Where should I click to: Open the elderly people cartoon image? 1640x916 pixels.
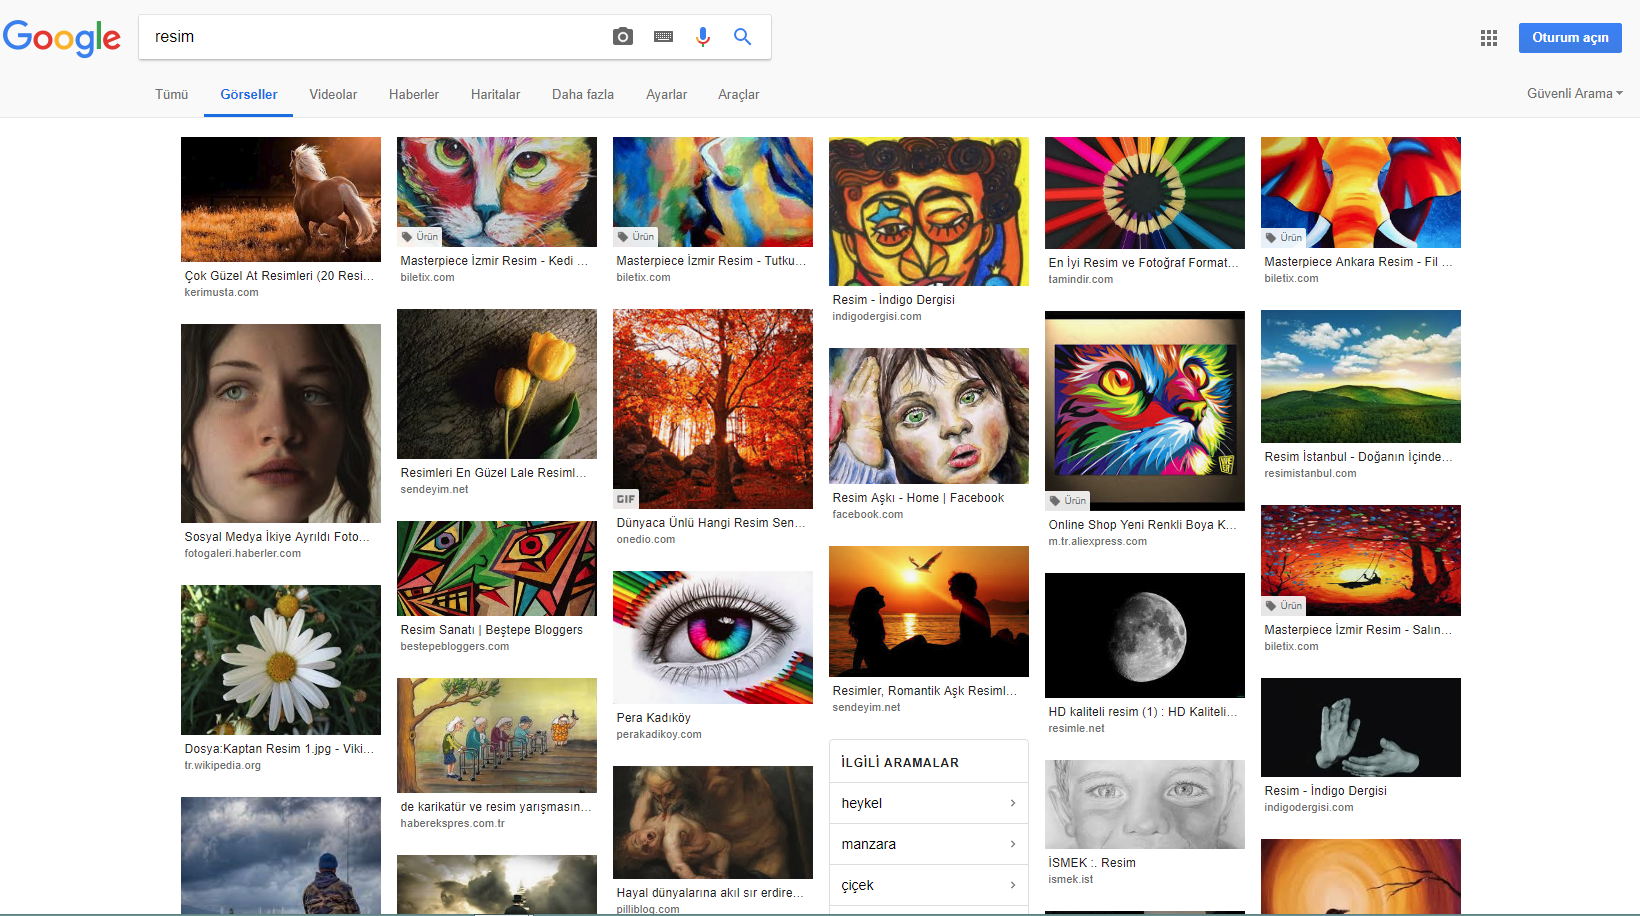(497, 735)
